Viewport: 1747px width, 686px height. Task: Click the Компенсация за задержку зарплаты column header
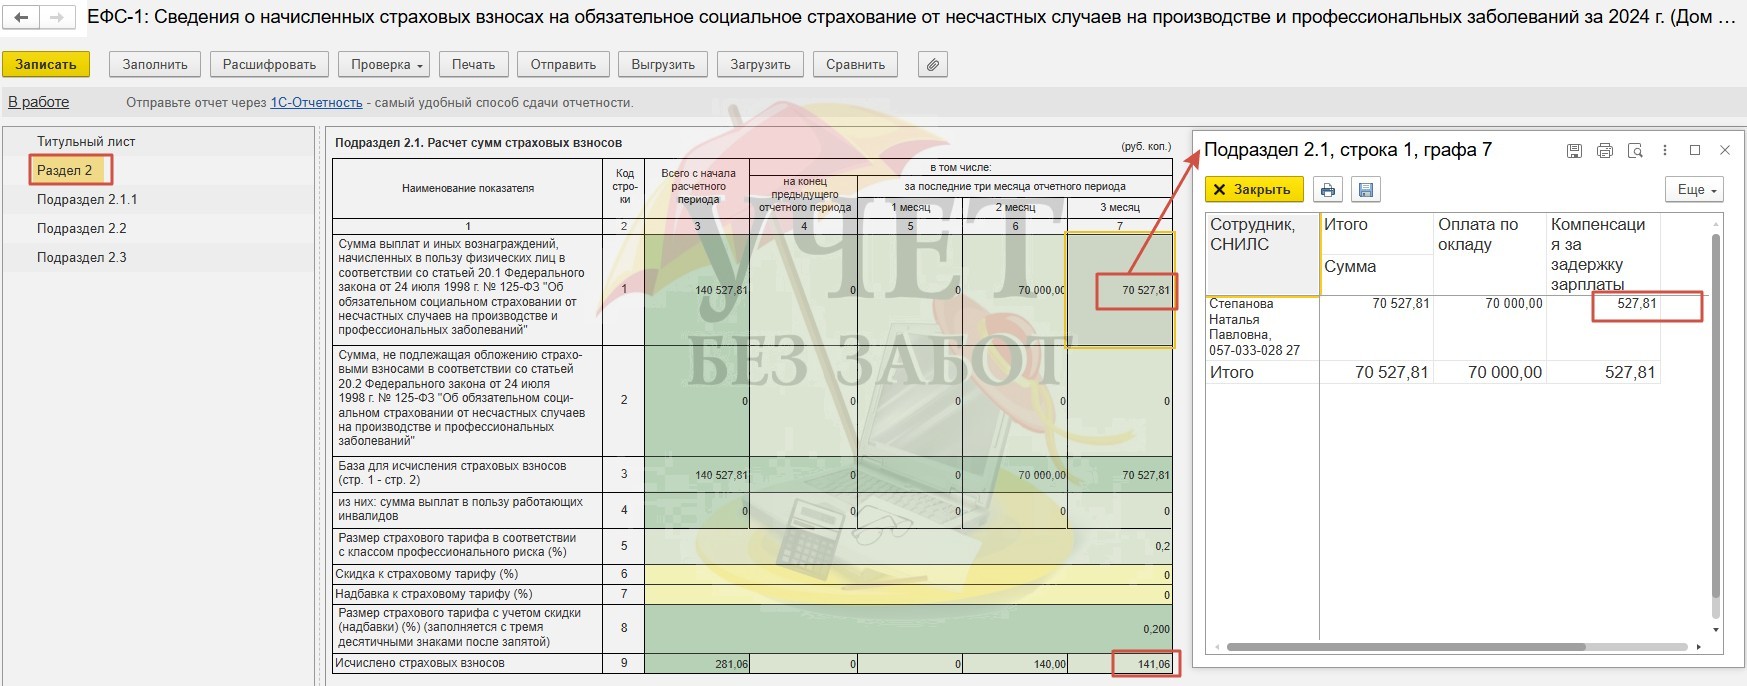coord(1603,254)
